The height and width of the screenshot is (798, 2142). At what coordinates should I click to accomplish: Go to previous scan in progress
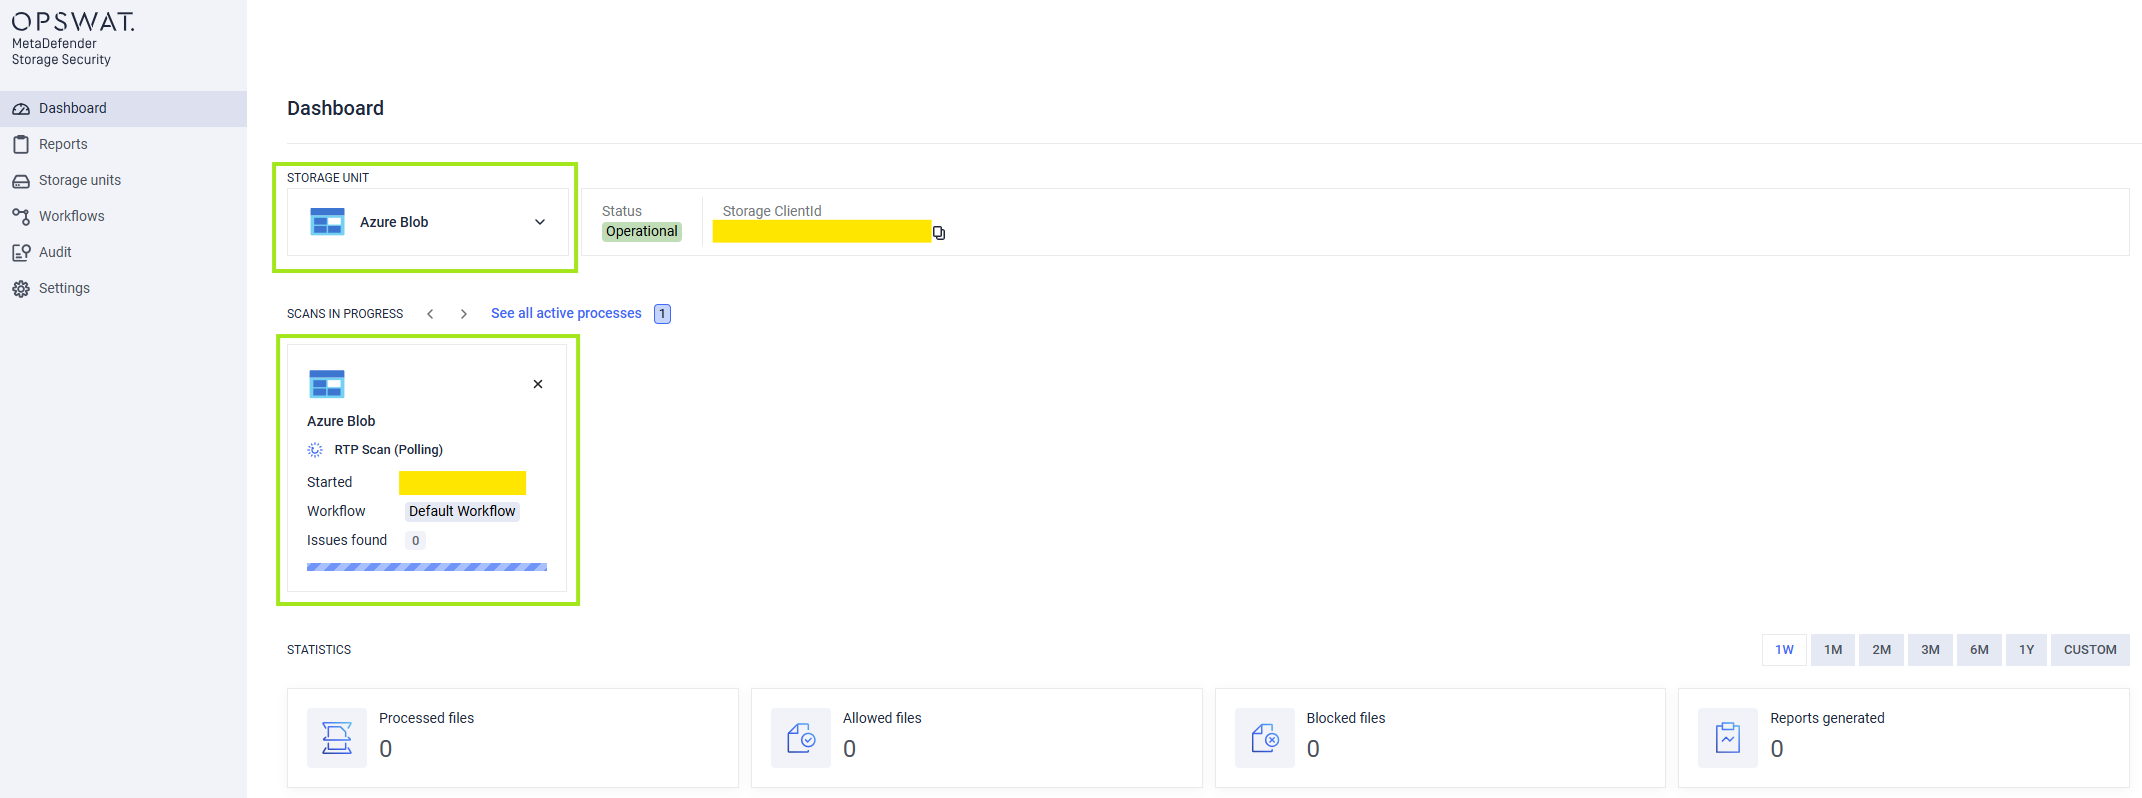pos(430,314)
